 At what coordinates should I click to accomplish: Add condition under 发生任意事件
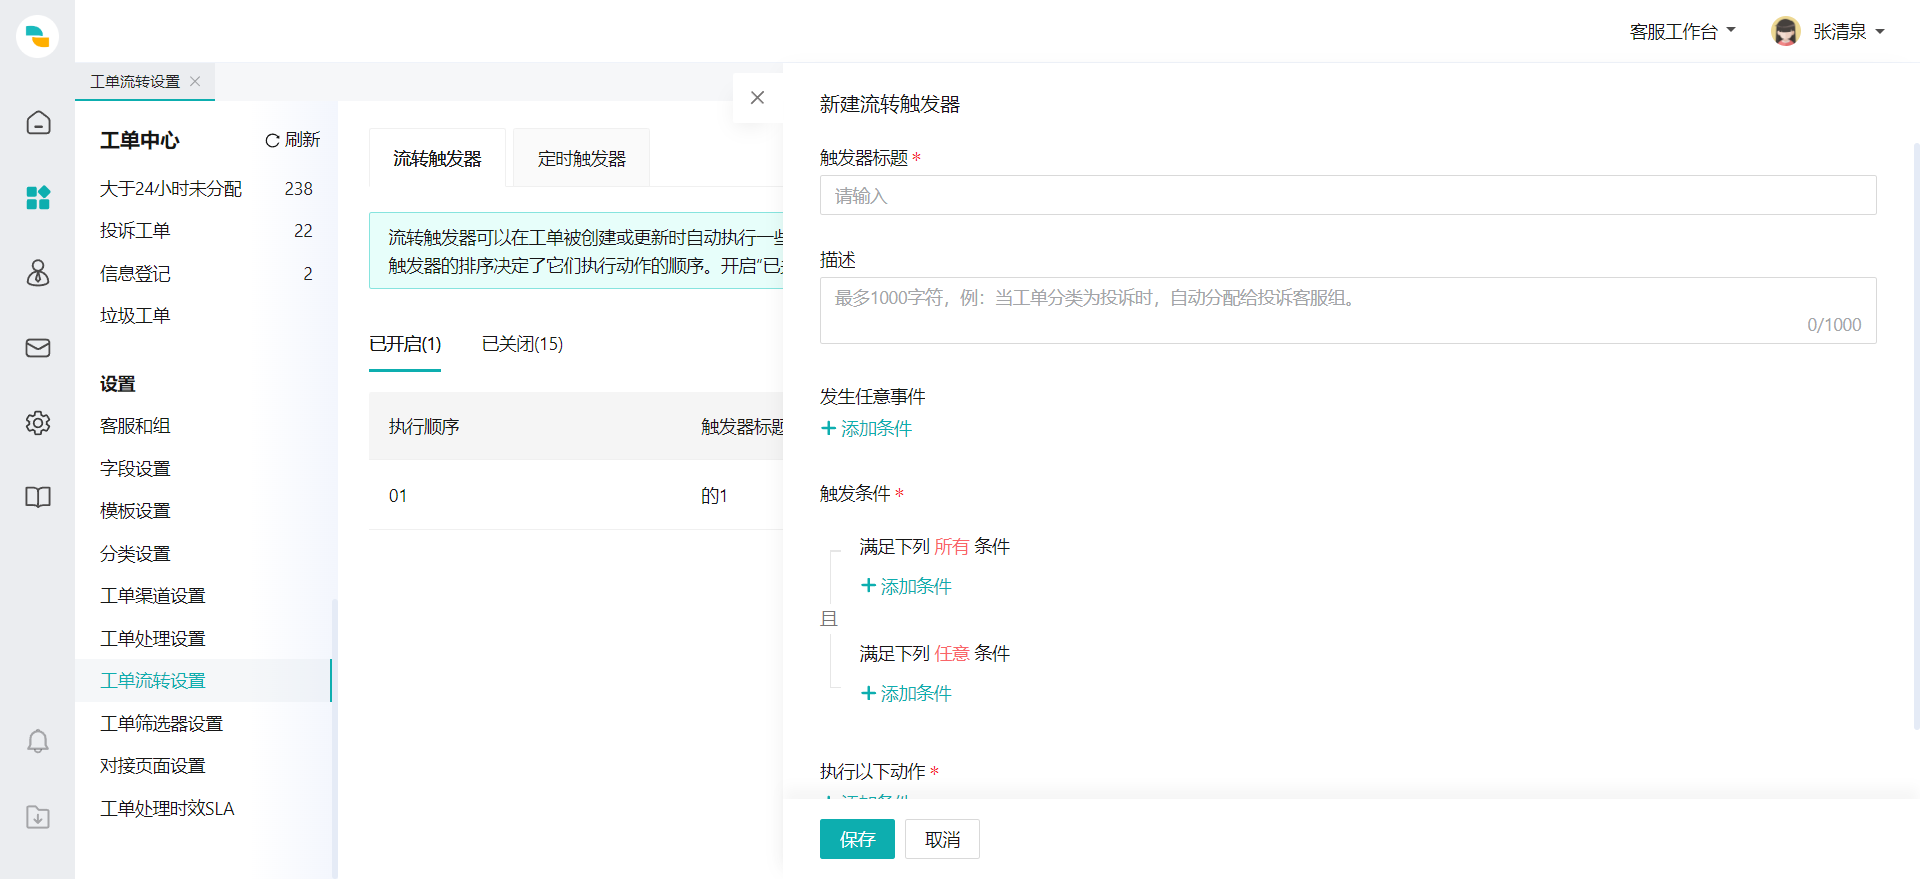866,428
